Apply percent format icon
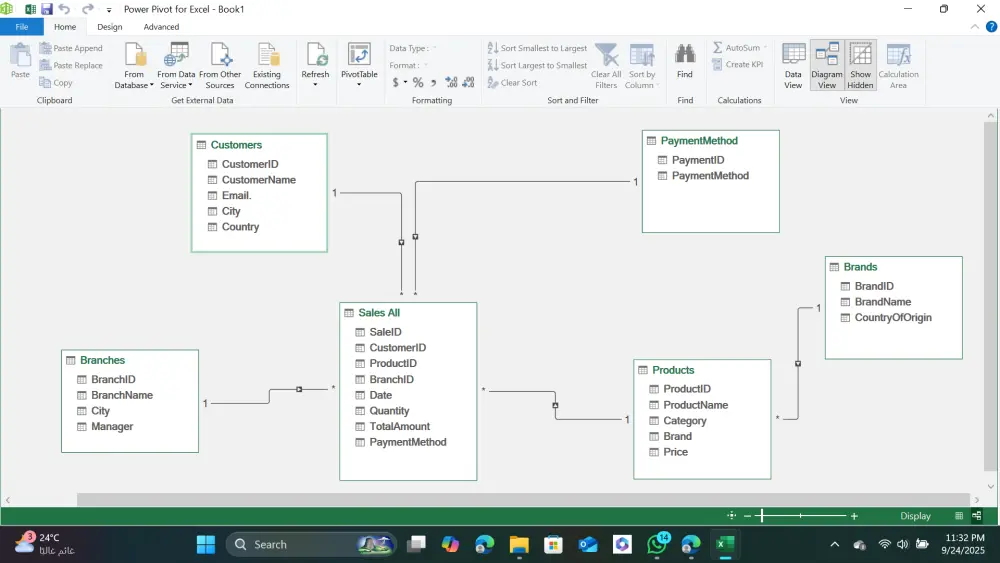 [418, 82]
